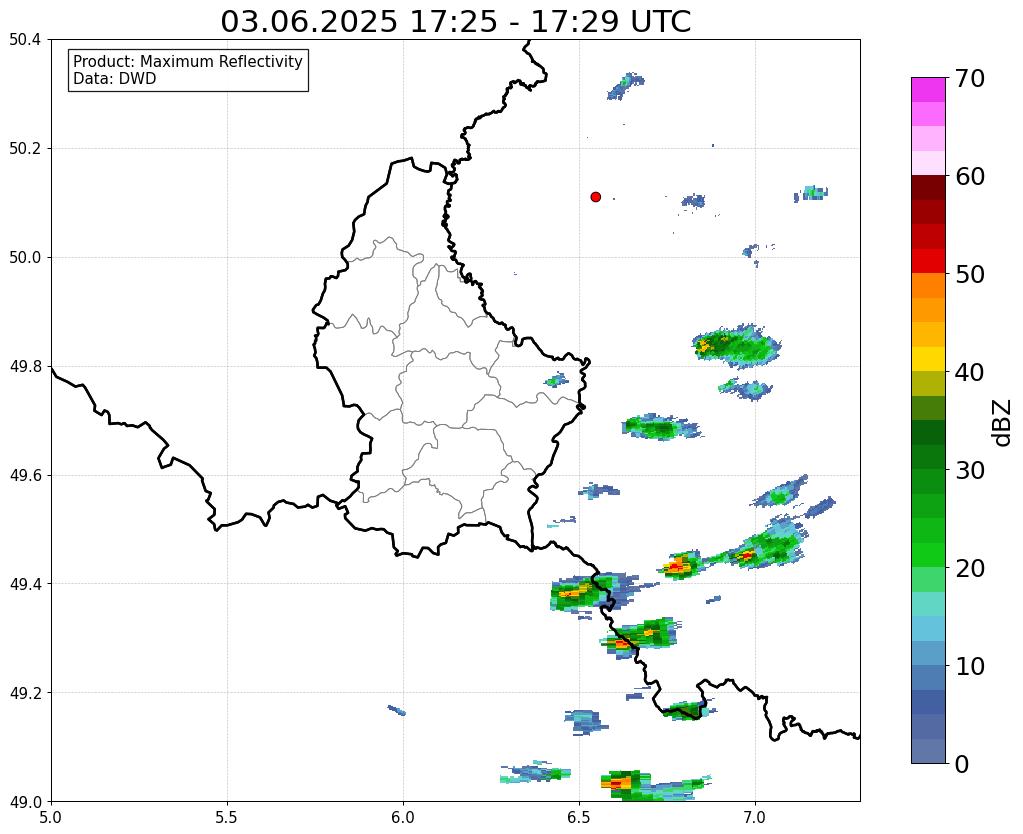Click the 20 tick label on colorbar
The width and height of the screenshot is (1023, 834).
point(970,568)
